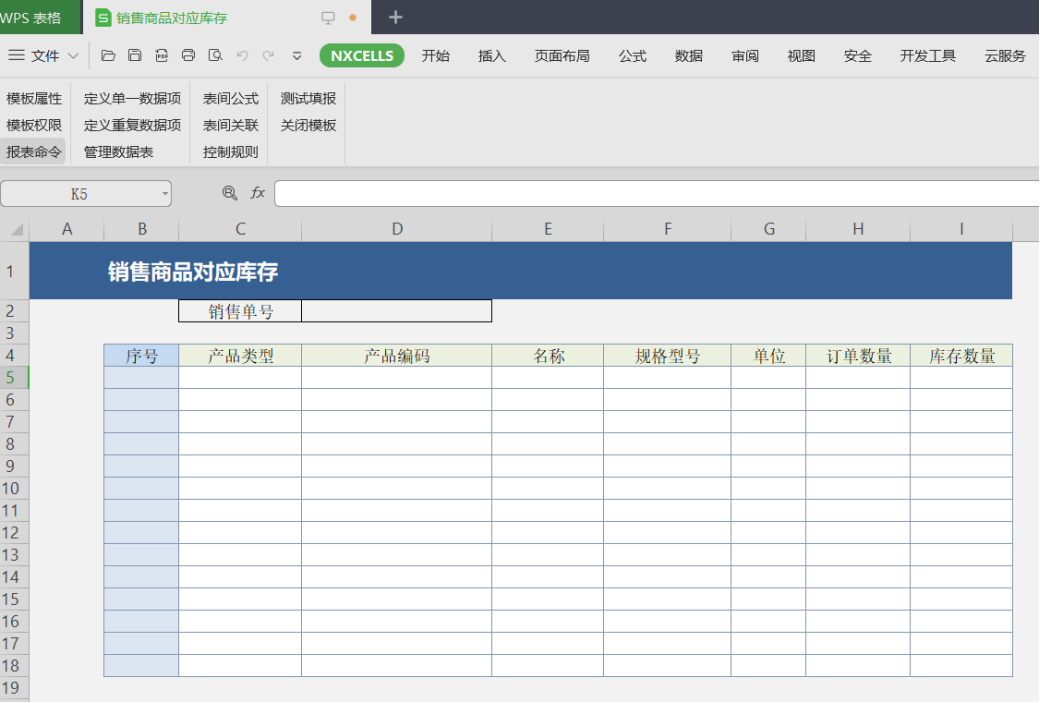Click the Export to PDF icon

(x=161, y=56)
